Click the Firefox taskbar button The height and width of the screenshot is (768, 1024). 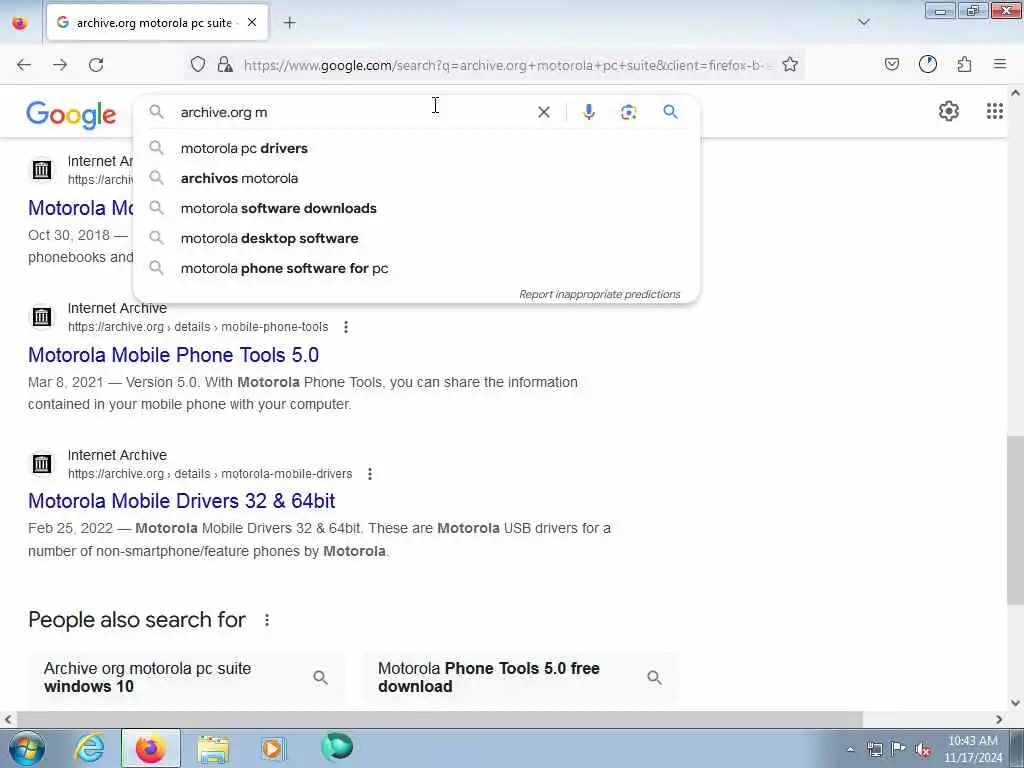[x=151, y=748]
